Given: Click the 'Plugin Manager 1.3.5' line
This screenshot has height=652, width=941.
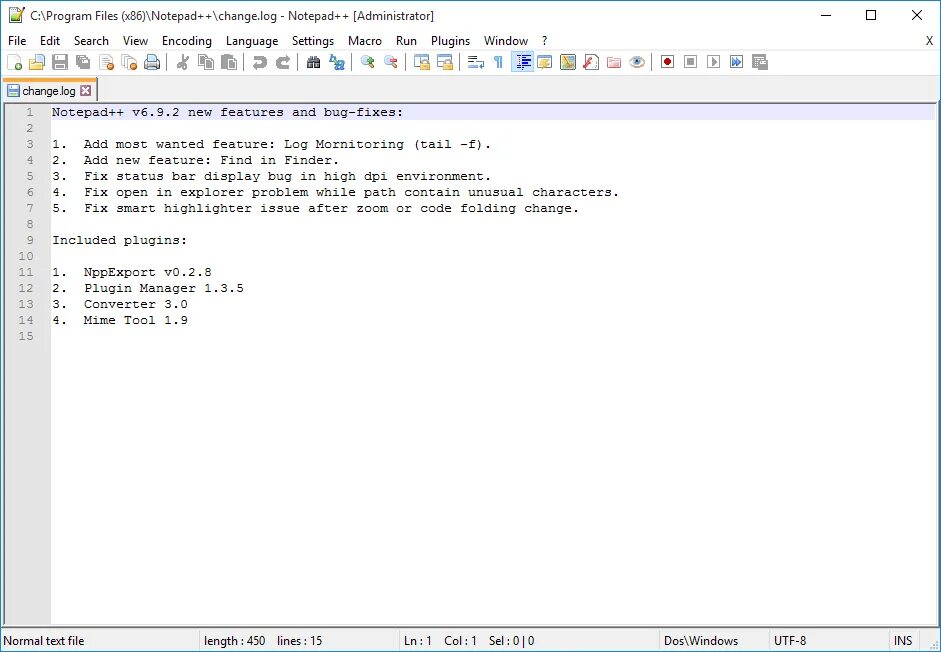Looking at the screenshot, I should 148,288.
